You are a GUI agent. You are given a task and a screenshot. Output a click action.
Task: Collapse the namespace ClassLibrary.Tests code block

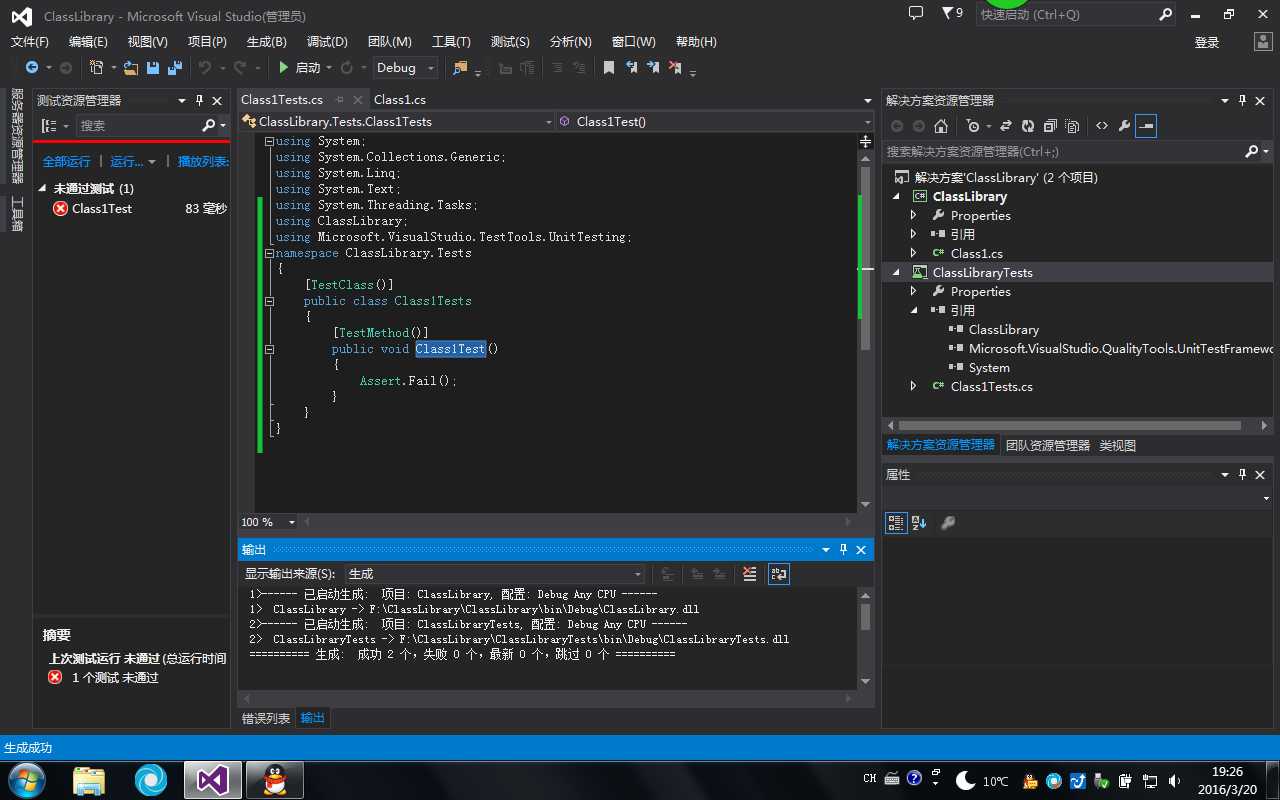point(269,253)
